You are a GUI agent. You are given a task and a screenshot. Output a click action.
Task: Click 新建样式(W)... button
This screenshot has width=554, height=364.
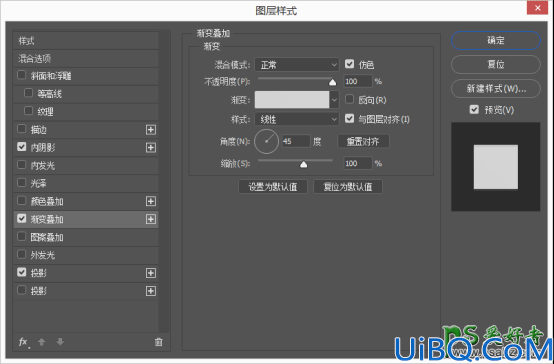point(496,88)
